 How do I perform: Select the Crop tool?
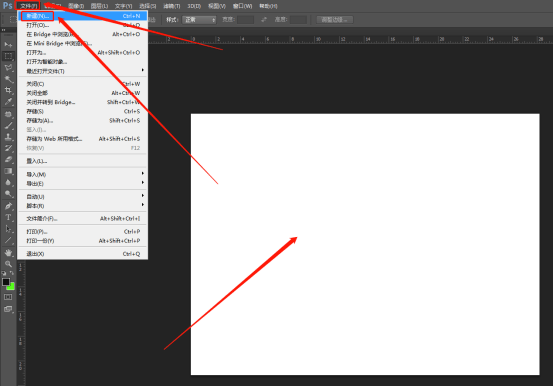[x=8, y=90]
